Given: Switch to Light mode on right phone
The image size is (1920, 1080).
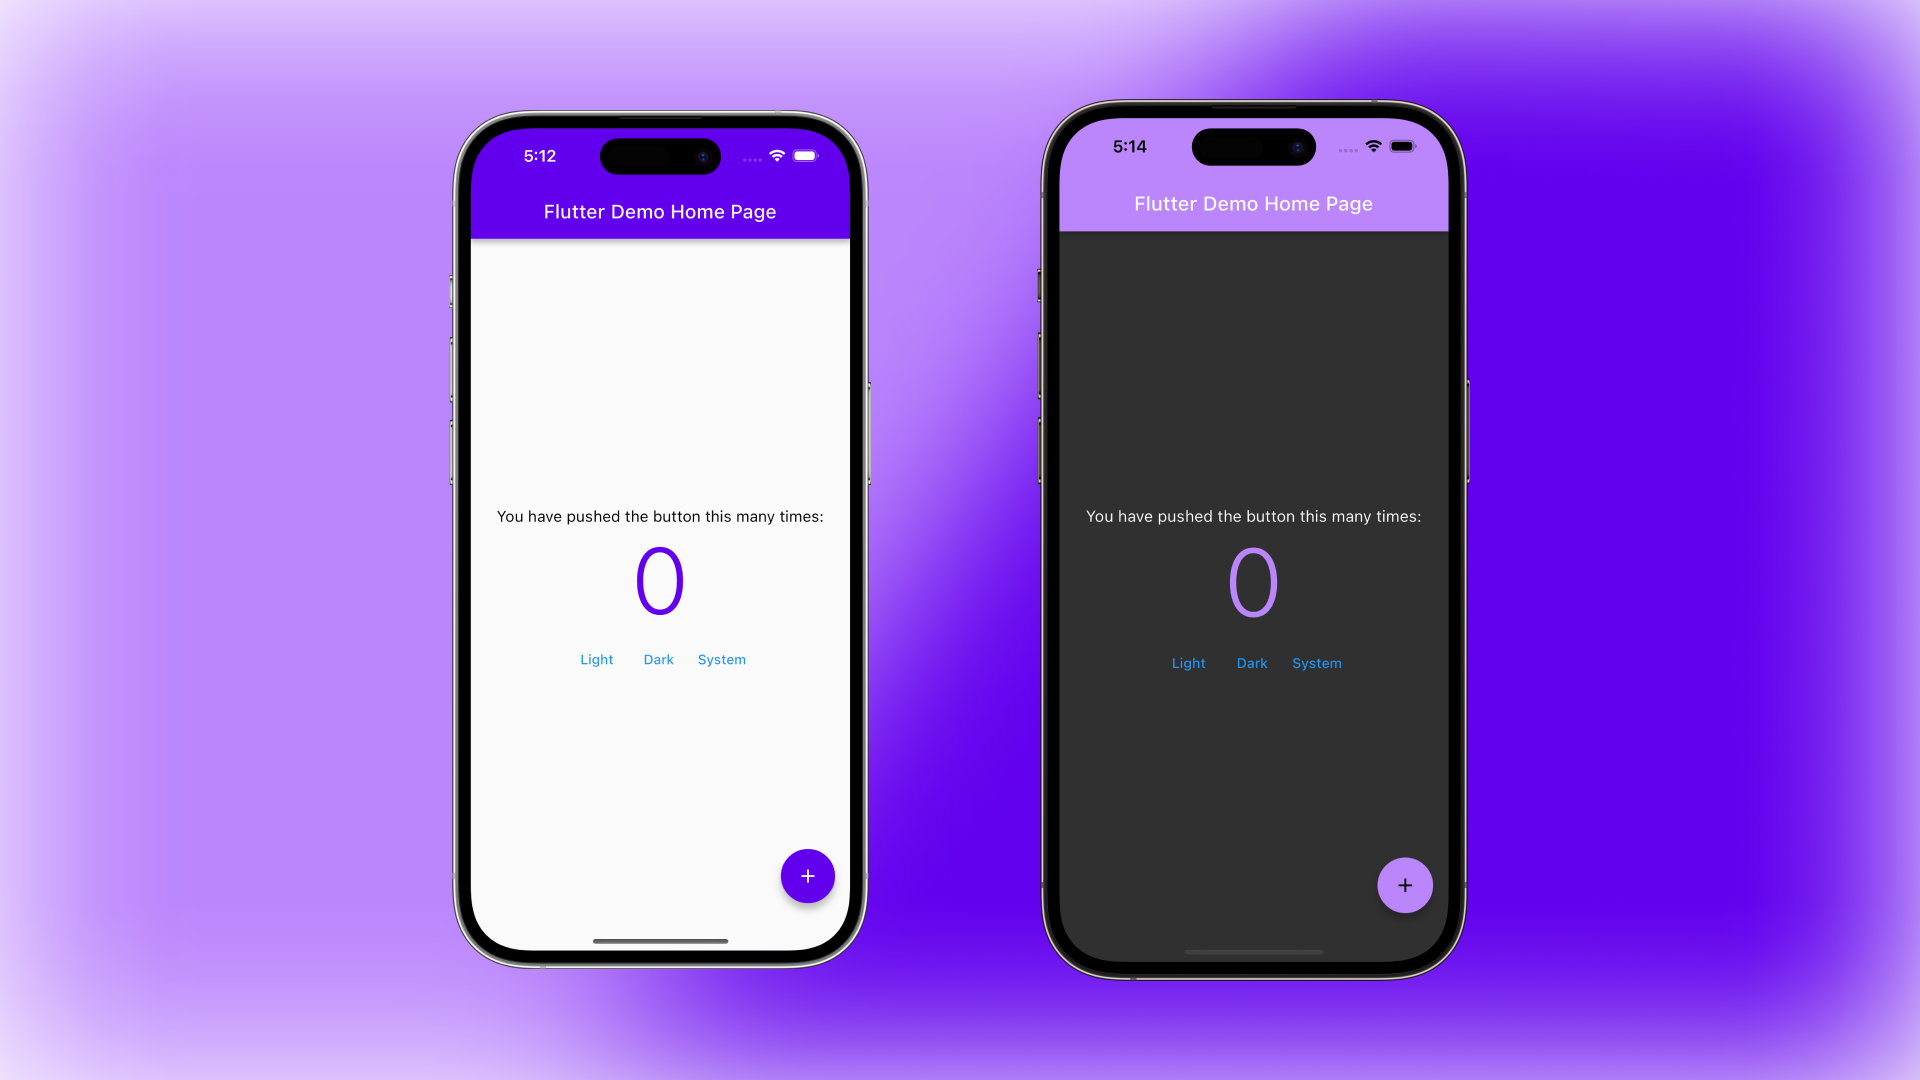Looking at the screenshot, I should click(1189, 663).
